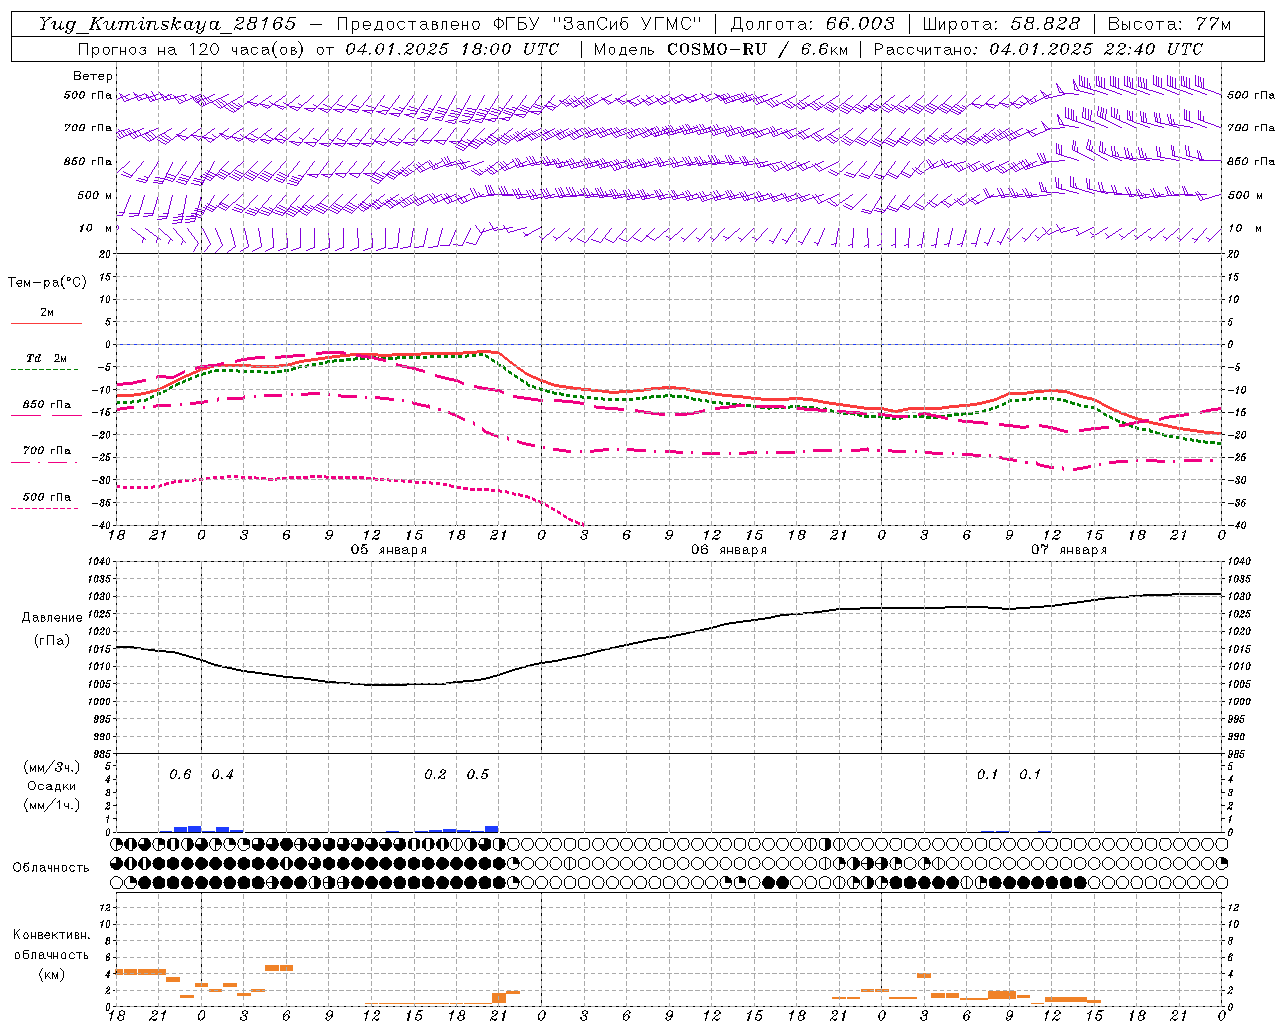Select the forecast start 04.01.2025 18:00 UTC
Viewport: 1280px width, 1024px height.
pyautogui.click(x=452, y=49)
